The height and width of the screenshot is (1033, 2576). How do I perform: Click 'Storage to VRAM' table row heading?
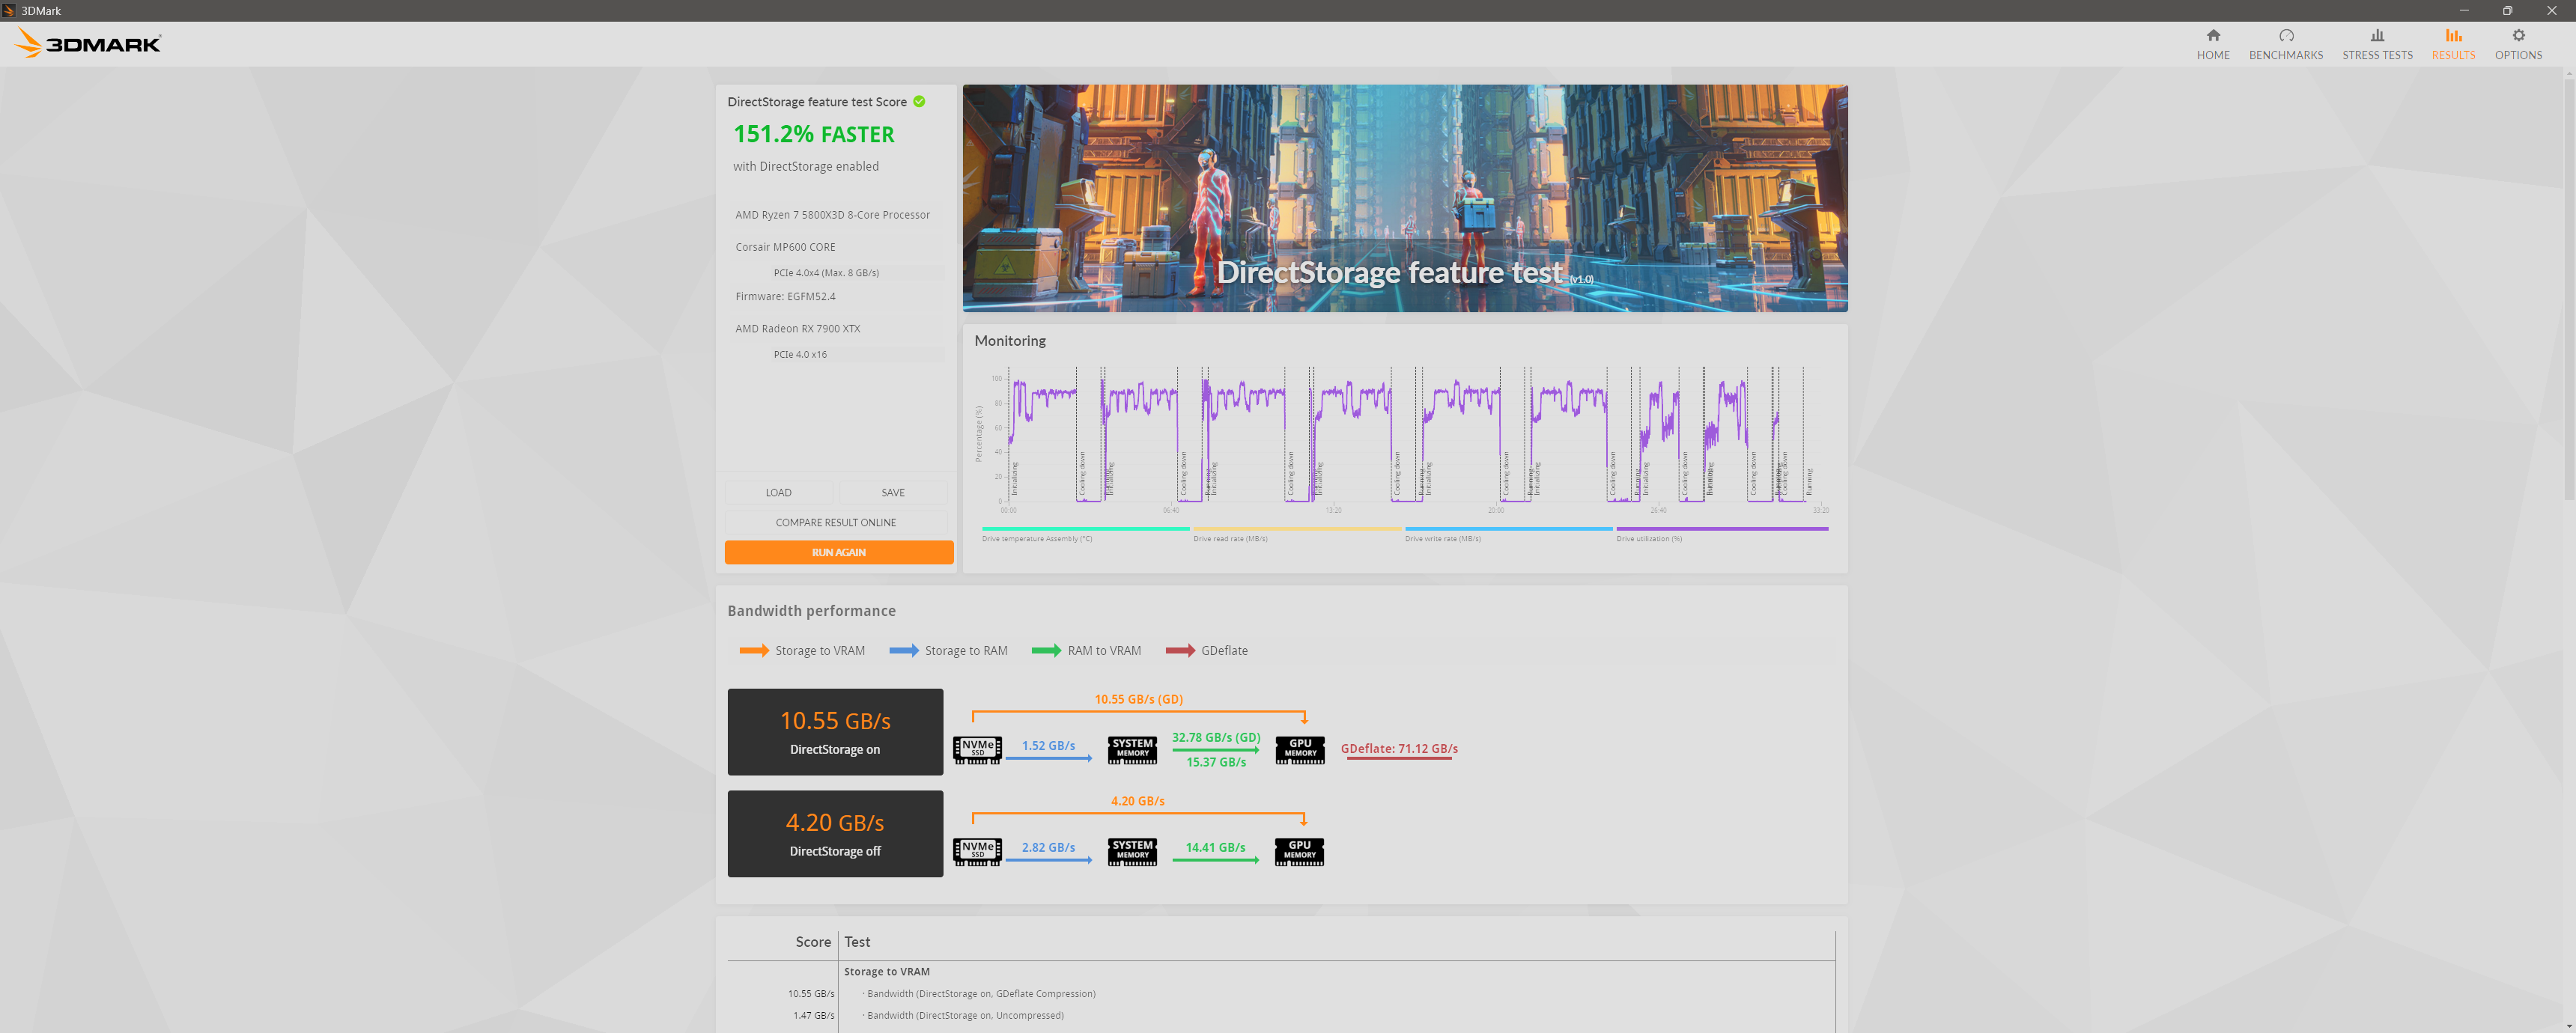[x=886, y=971]
